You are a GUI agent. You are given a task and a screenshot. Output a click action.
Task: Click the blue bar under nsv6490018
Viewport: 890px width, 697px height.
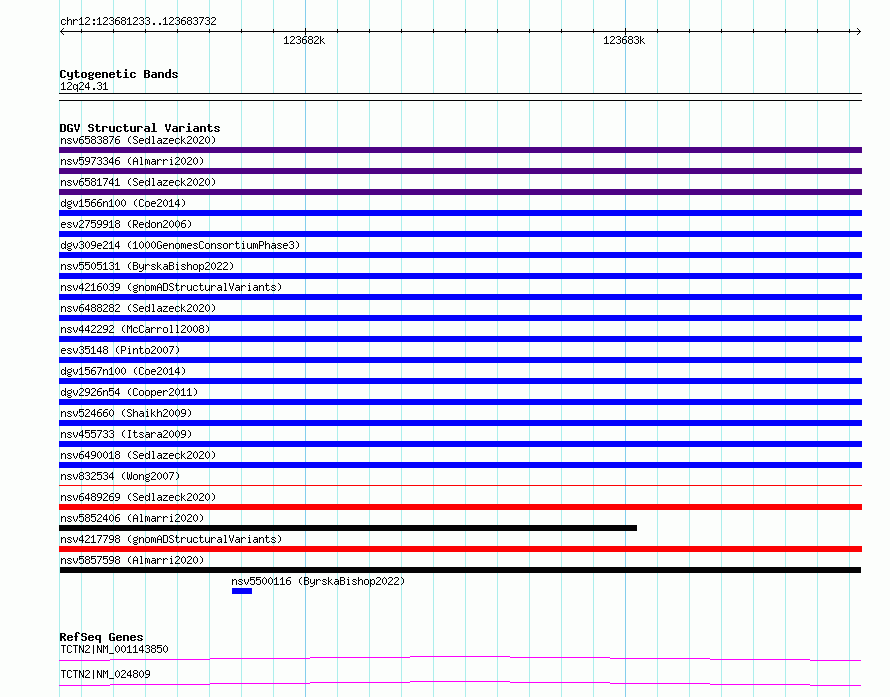pyautogui.click(x=460, y=465)
